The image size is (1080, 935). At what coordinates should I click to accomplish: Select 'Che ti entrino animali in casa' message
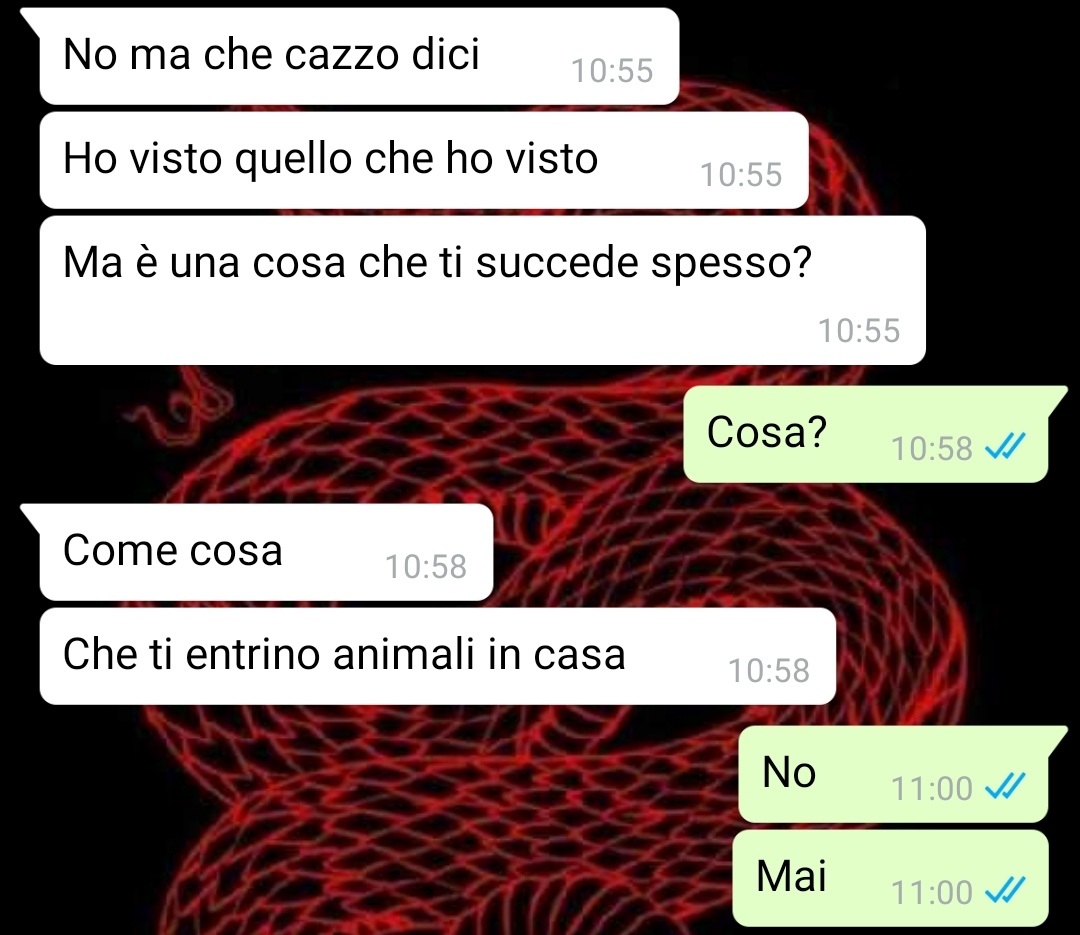pyautogui.click(x=437, y=656)
